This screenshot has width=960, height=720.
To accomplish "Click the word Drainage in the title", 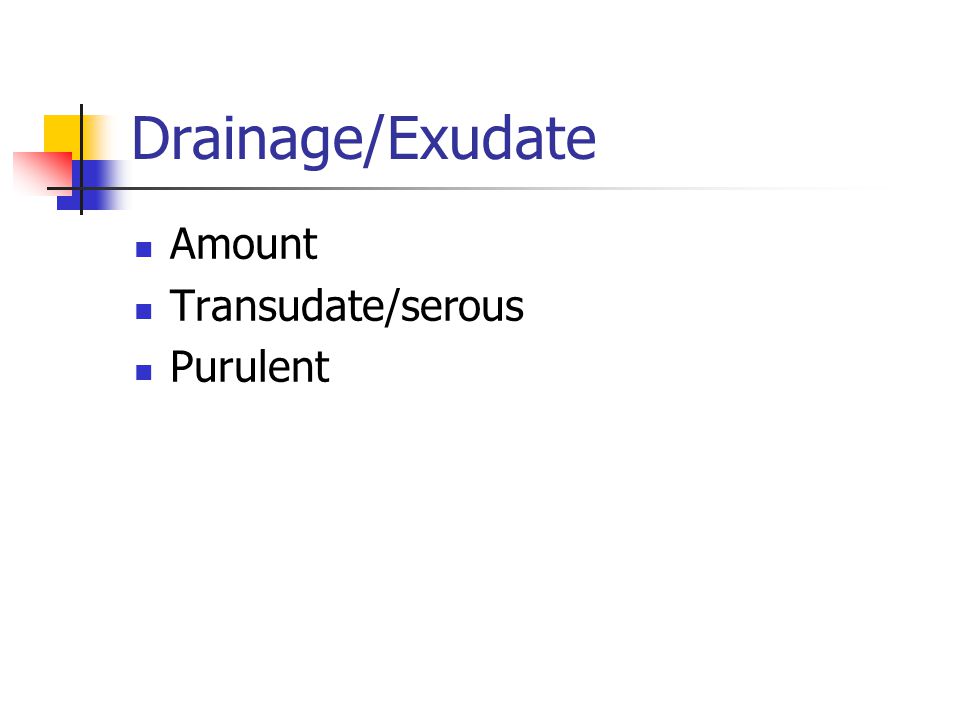I will (247, 141).
